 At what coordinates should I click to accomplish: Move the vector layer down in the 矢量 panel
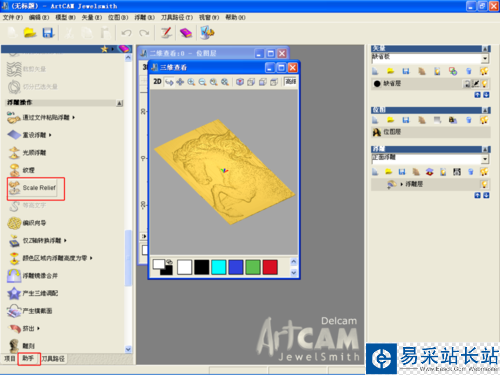486,95
